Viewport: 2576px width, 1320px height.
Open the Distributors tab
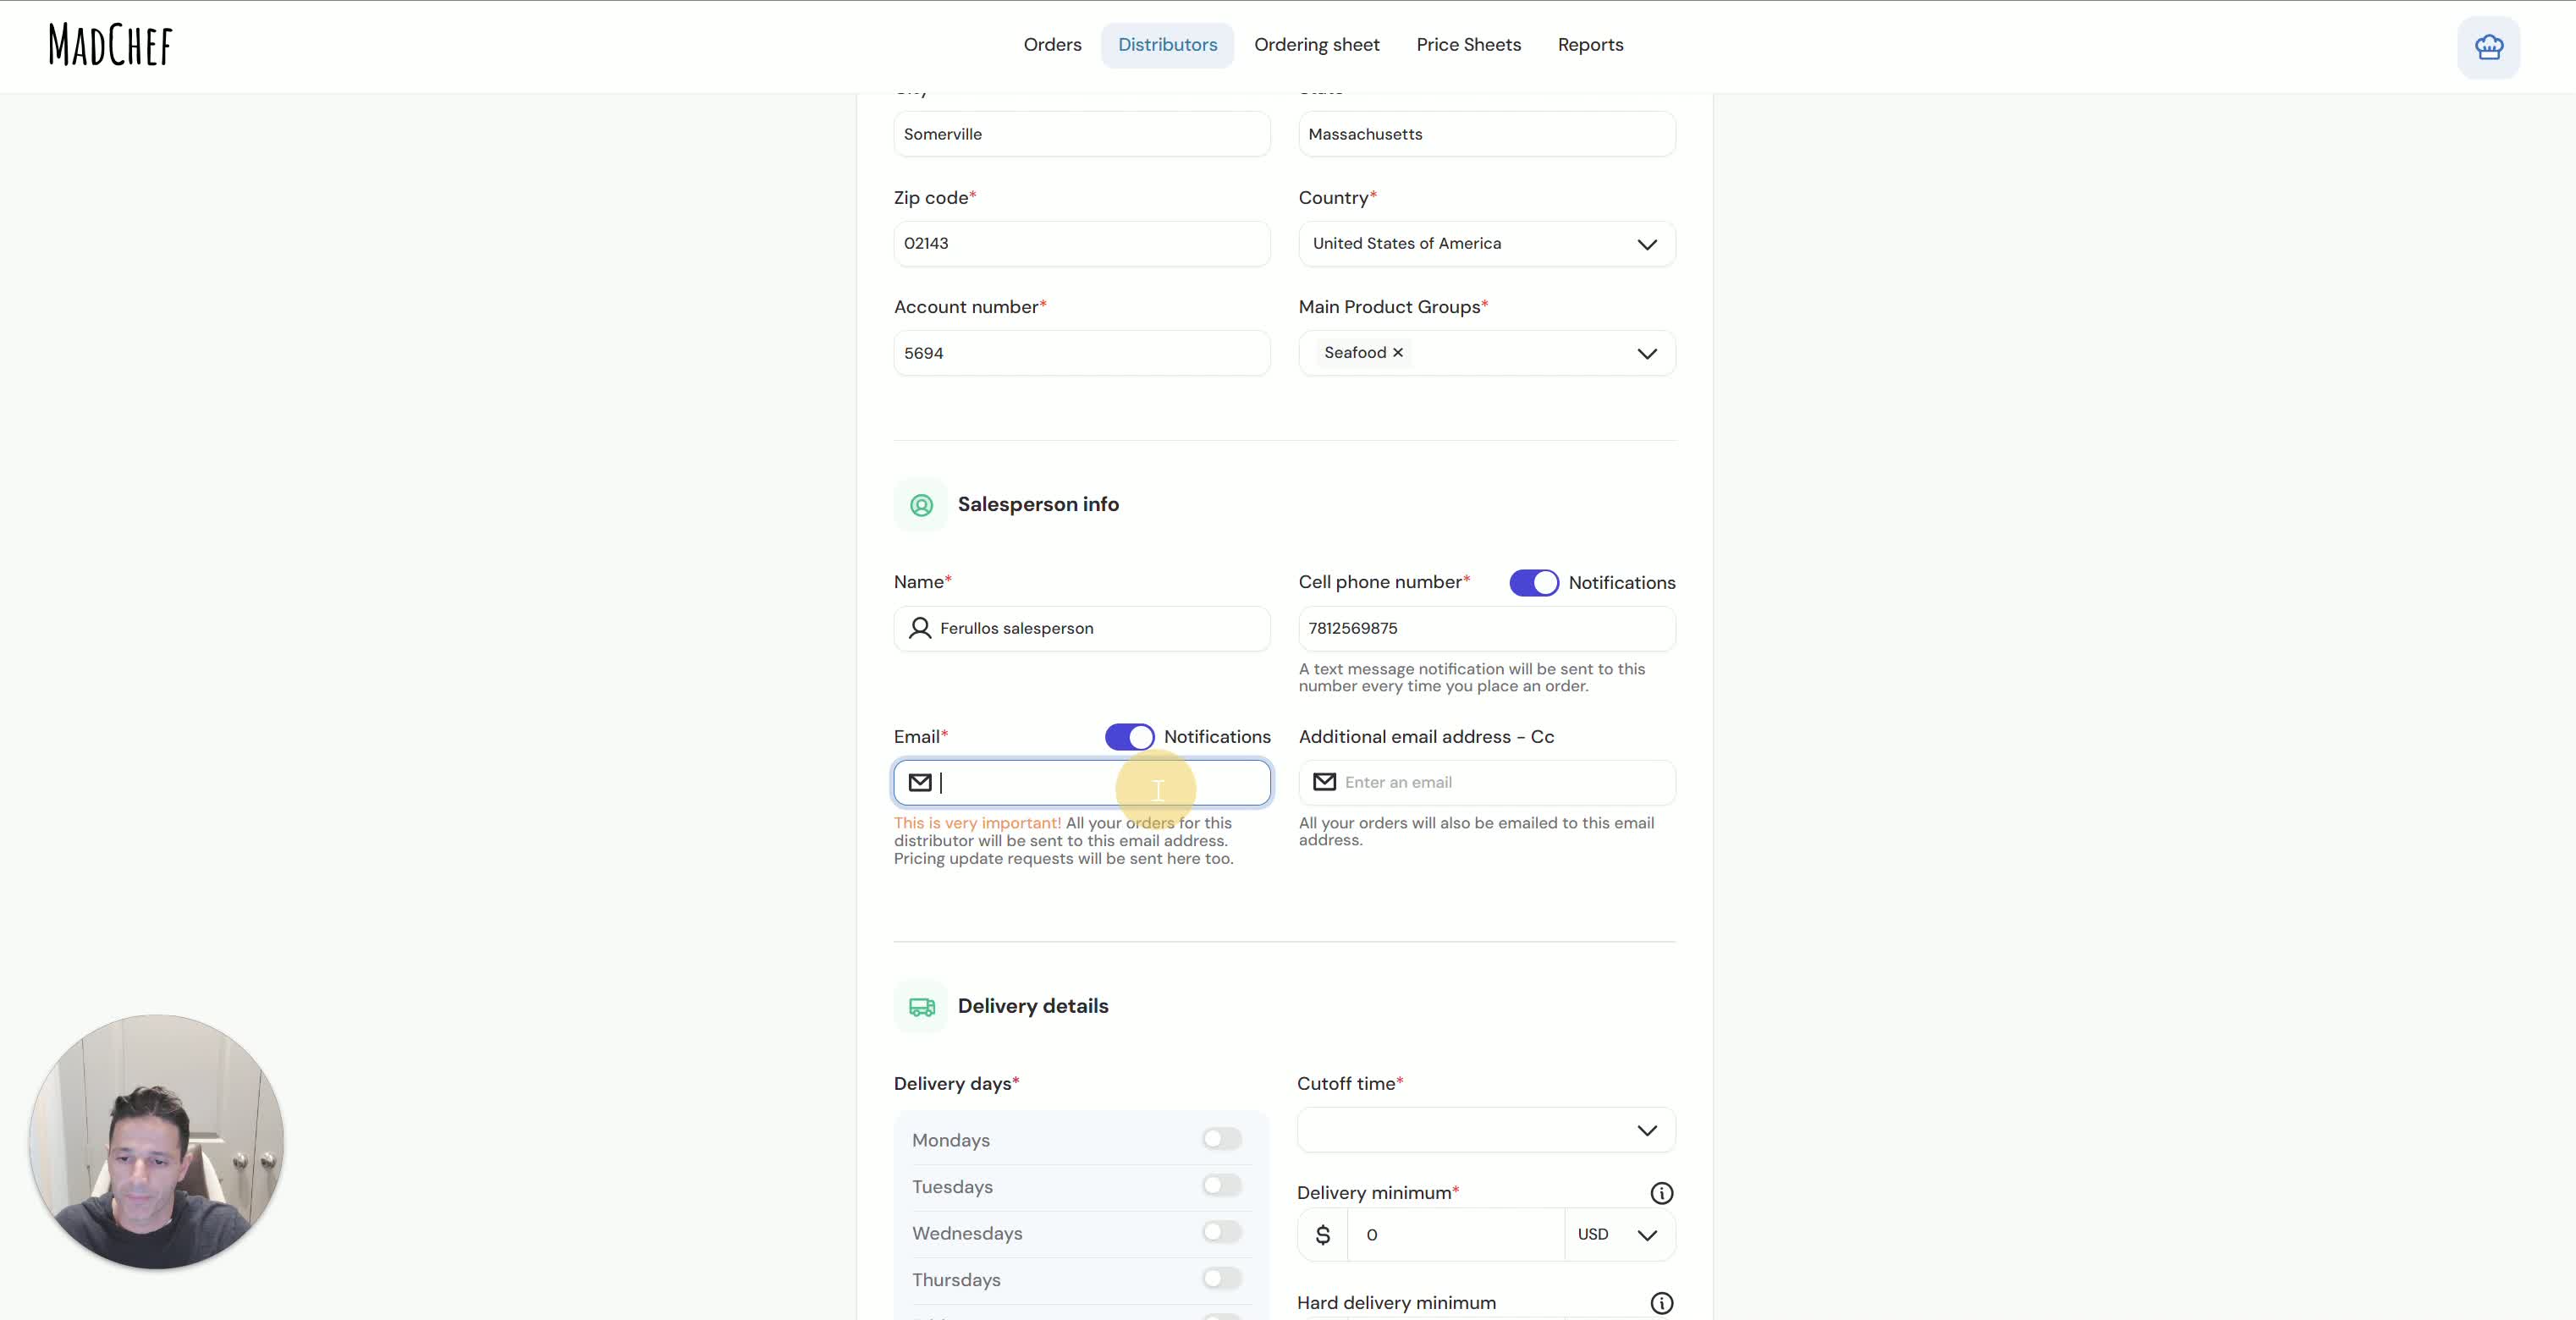click(1167, 45)
